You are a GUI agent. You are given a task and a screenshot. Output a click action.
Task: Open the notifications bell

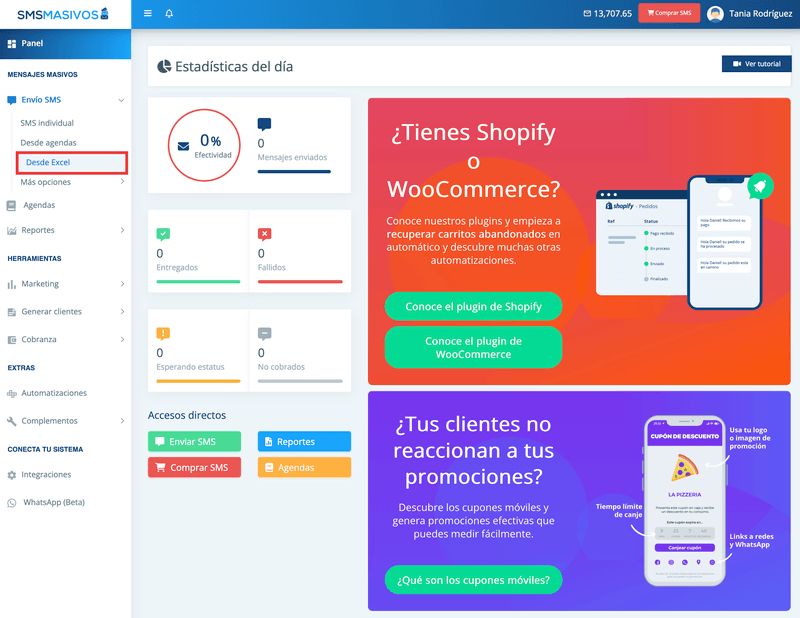tap(169, 13)
